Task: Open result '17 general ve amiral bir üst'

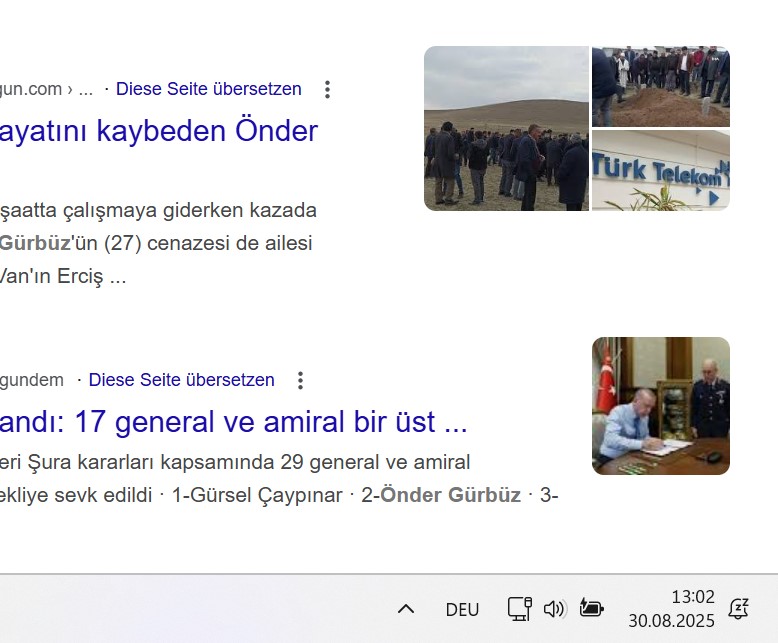Action: point(233,422)
